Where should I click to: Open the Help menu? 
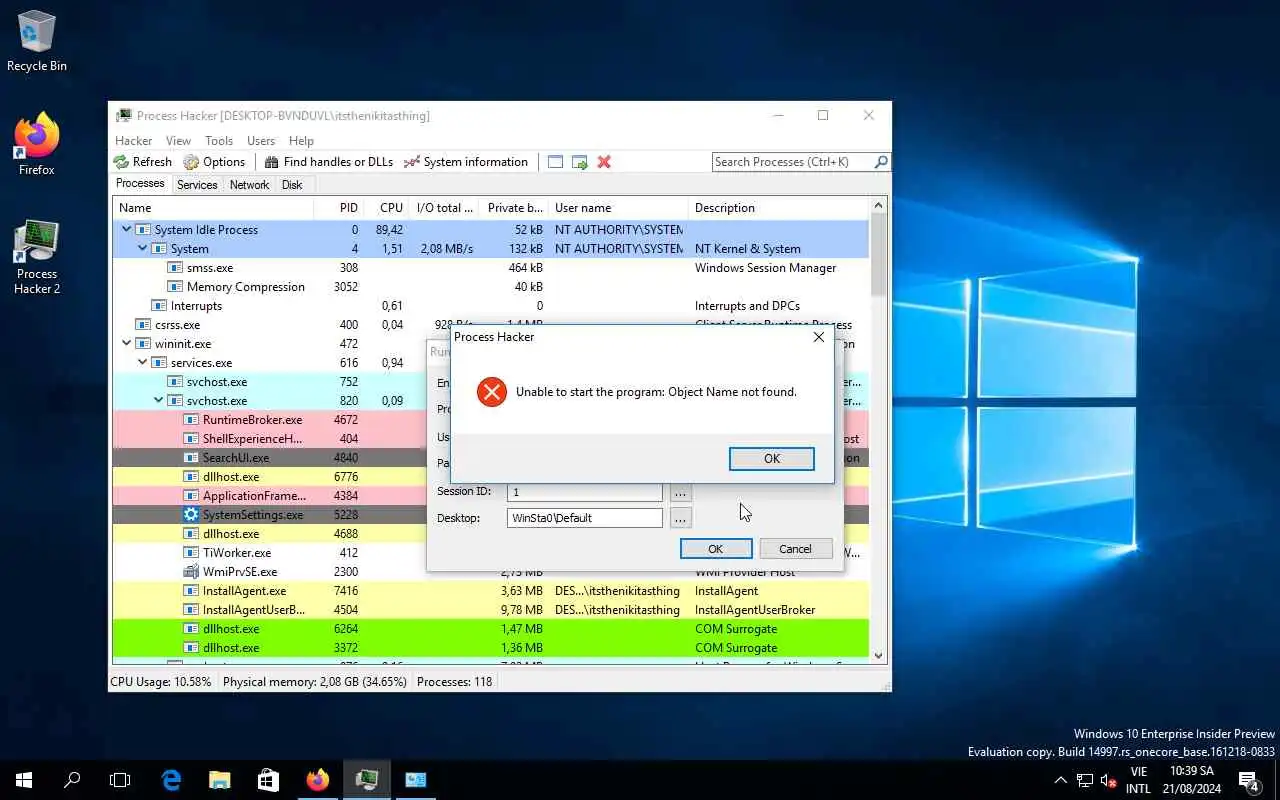click(301, 141)
